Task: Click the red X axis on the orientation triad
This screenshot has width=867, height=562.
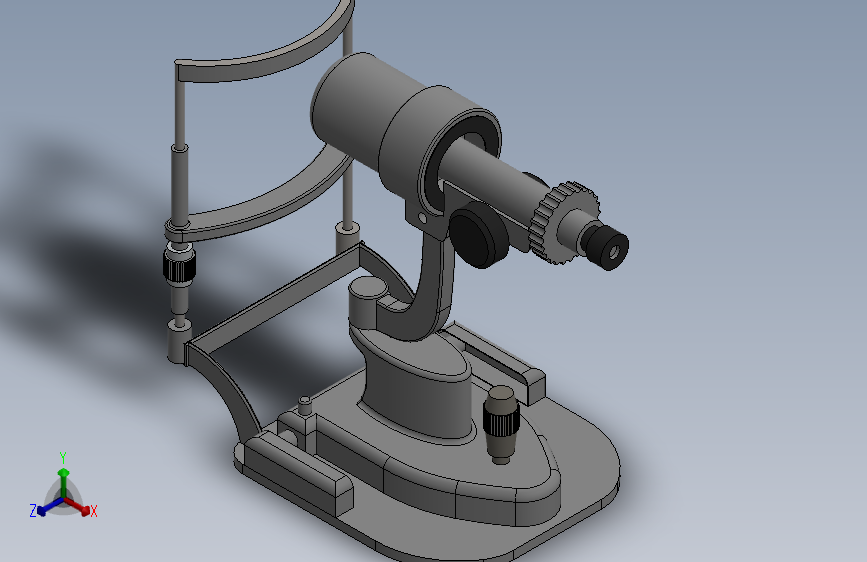Action: coord(77,506)
